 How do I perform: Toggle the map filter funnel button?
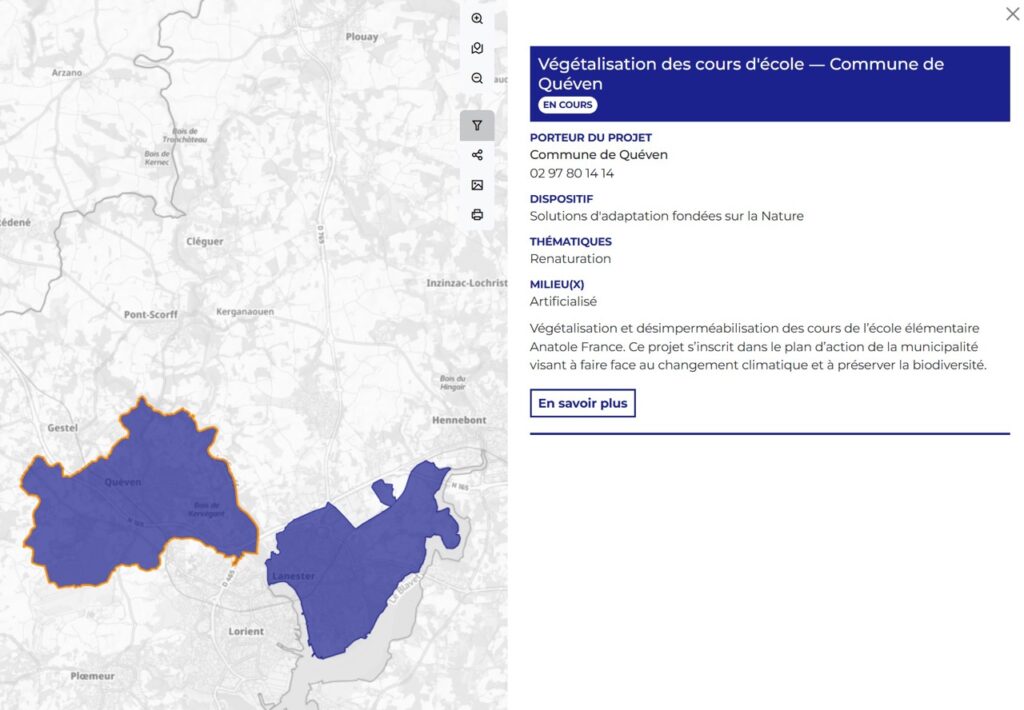coord(477,126)
